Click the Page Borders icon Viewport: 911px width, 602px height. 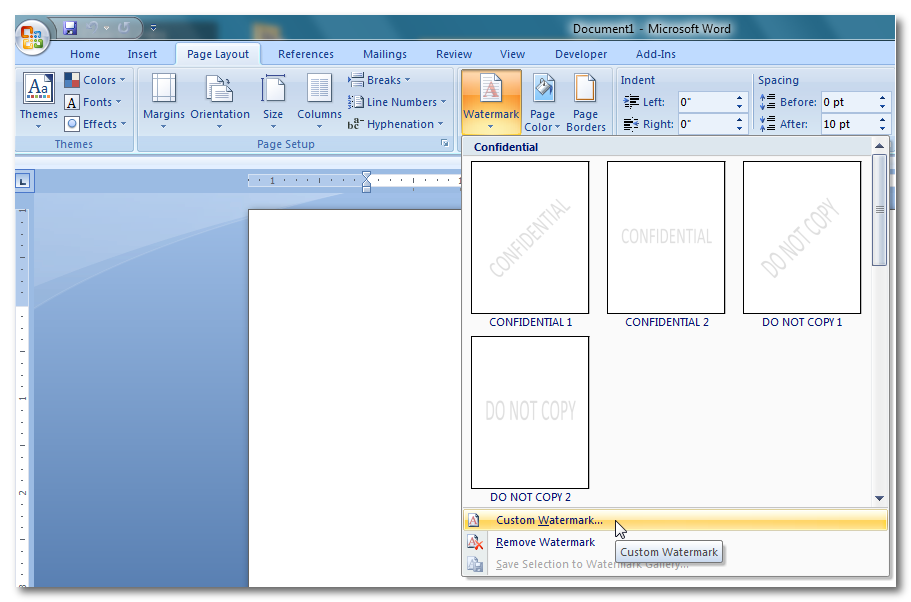585,100
